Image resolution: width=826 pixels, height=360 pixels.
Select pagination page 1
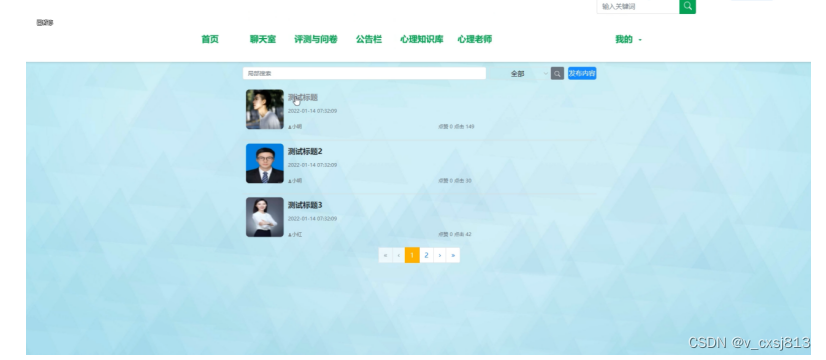(x=412, y=255)
